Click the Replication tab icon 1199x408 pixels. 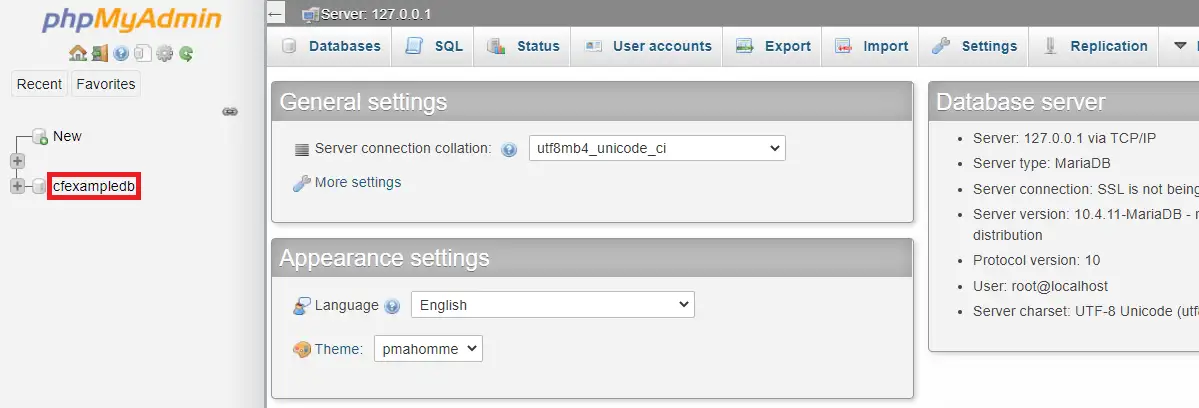click(x=1051, y=46)
